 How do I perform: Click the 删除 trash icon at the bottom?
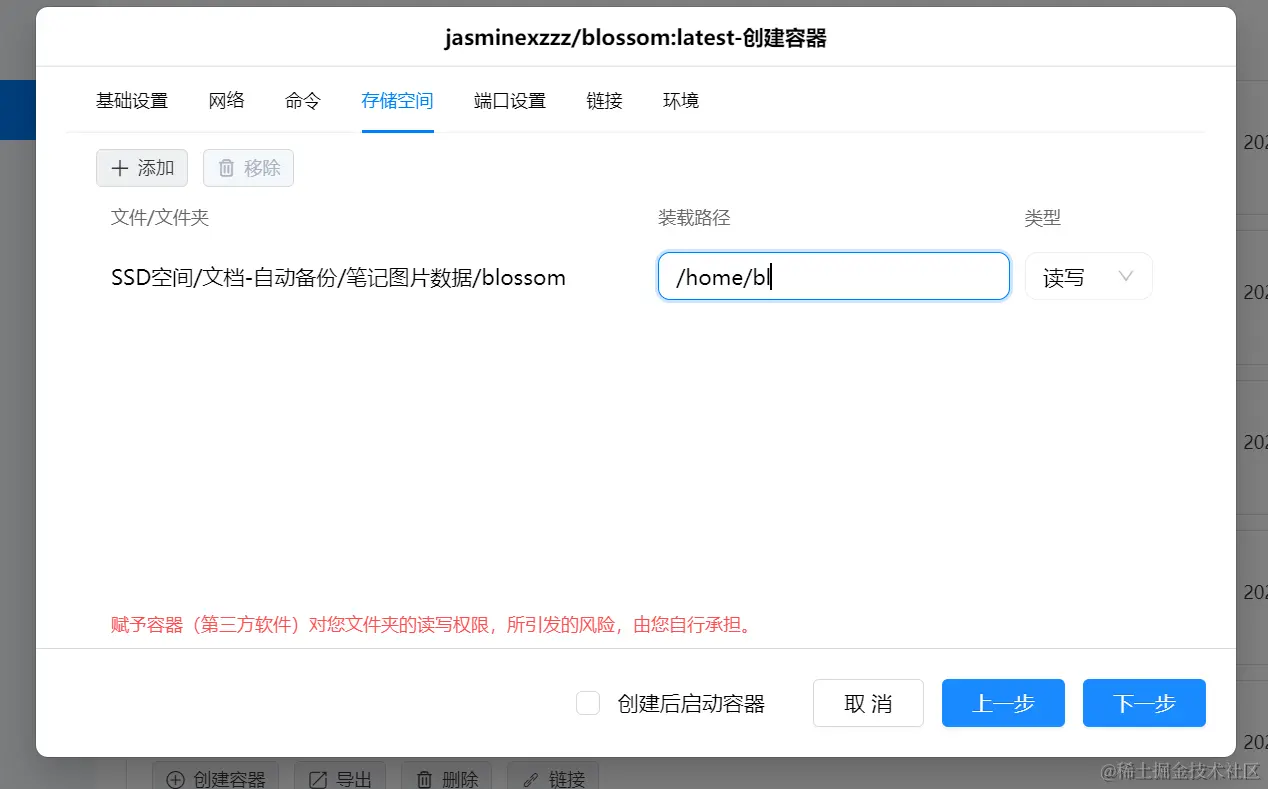[x=424, y=778]
